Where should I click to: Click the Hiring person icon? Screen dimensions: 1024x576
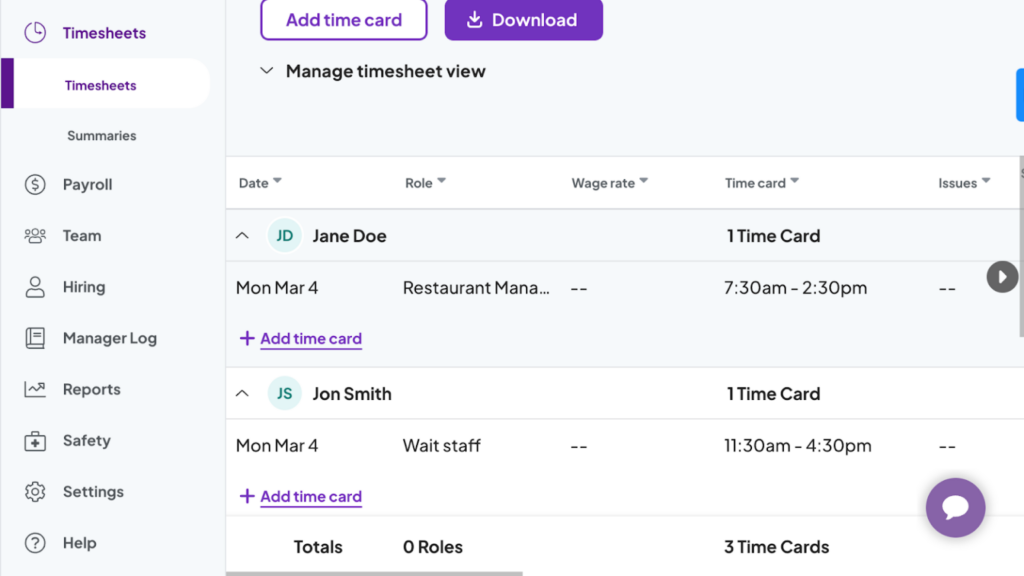[x=34, y=286]
